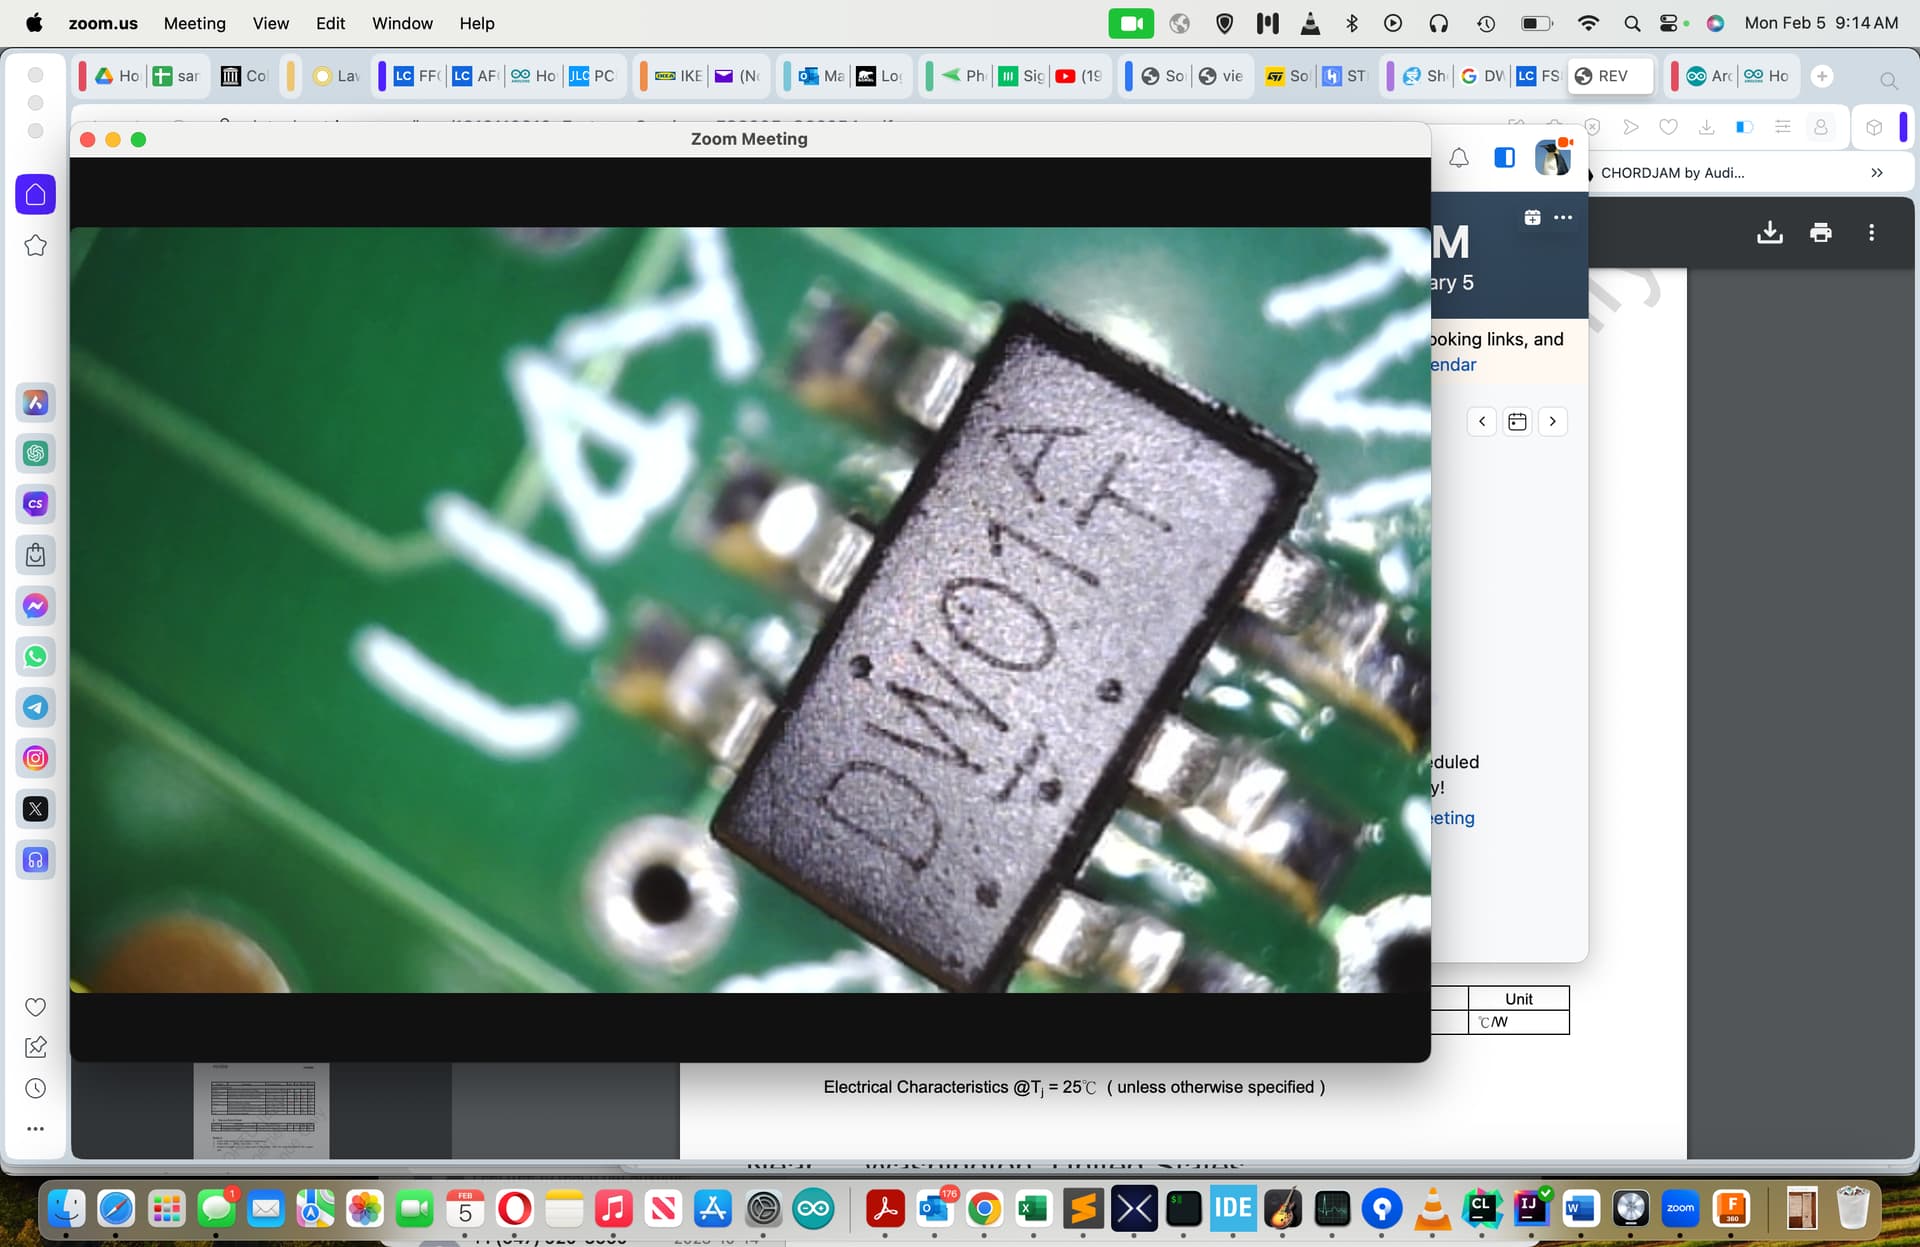Click the schedule meeting calendar-plus icon
The image size is (1920, 1247).
[x=1532, y=217]
